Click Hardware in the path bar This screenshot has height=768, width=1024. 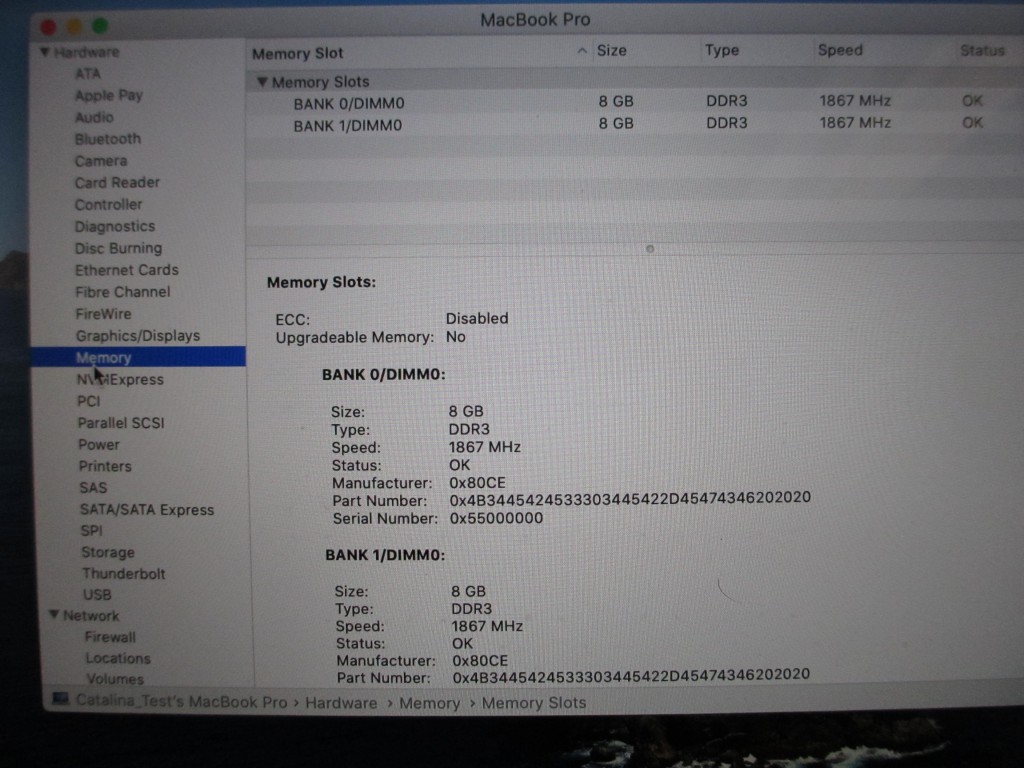[341, 703]
